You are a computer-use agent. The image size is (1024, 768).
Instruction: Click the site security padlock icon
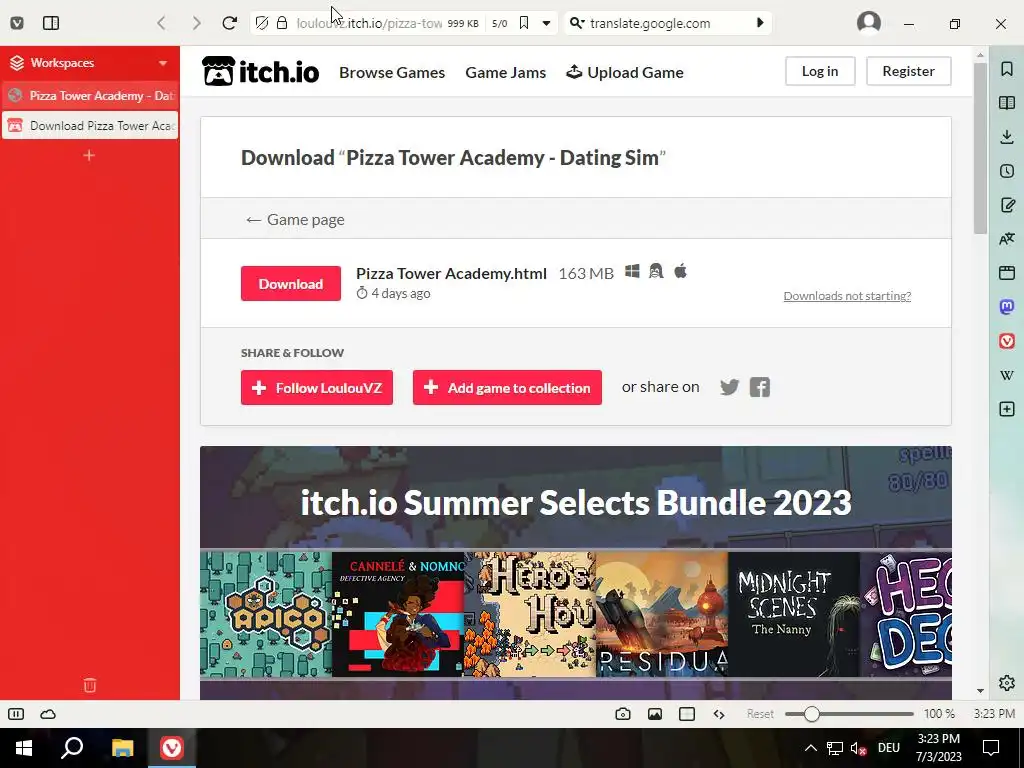[281, 24]
